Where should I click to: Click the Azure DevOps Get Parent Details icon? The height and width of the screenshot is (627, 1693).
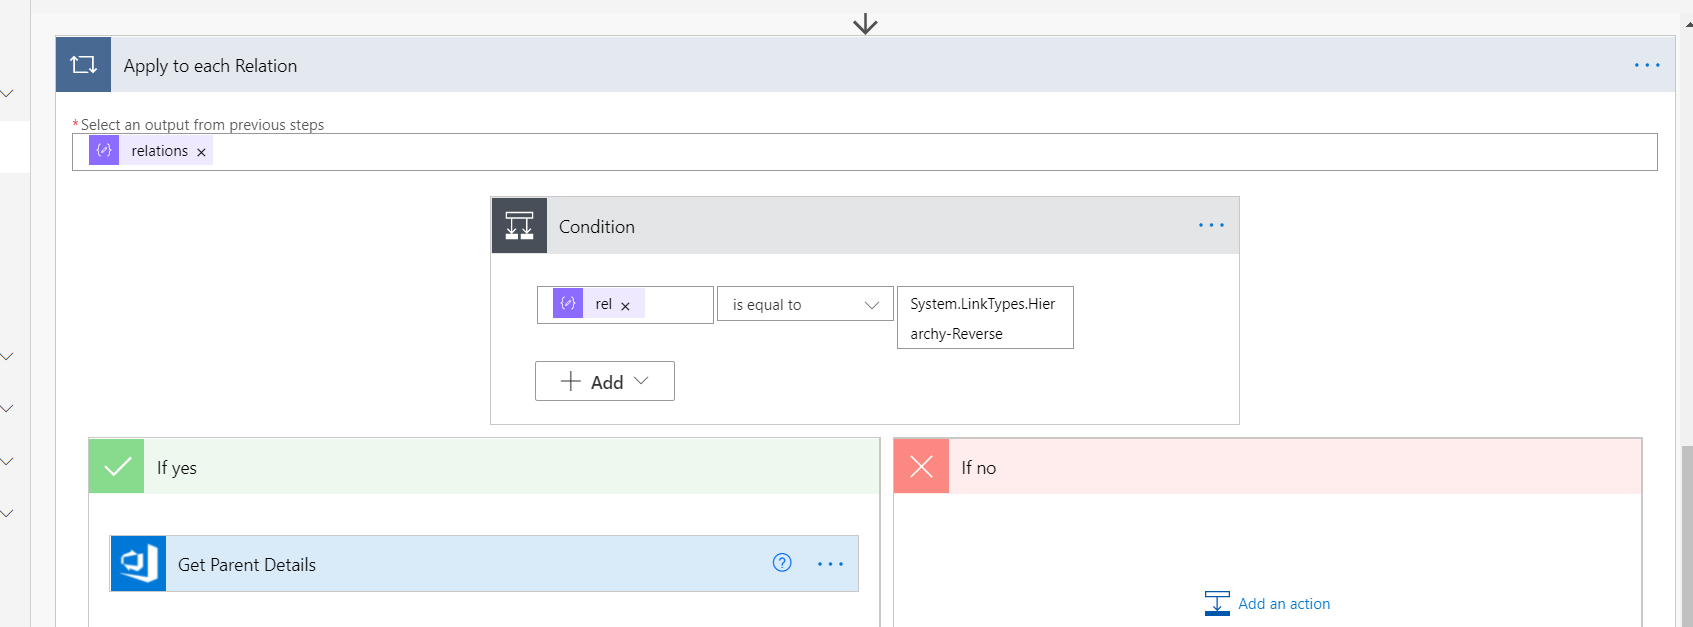coord(138,564)
